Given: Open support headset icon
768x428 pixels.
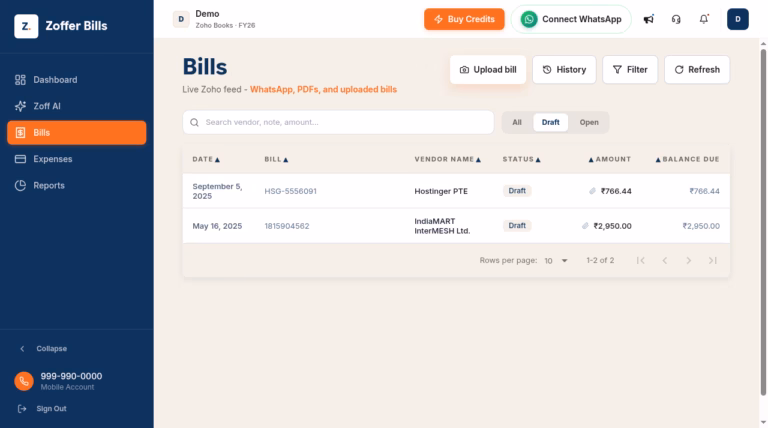Looking at the screenshot, I should pos(676,19).
